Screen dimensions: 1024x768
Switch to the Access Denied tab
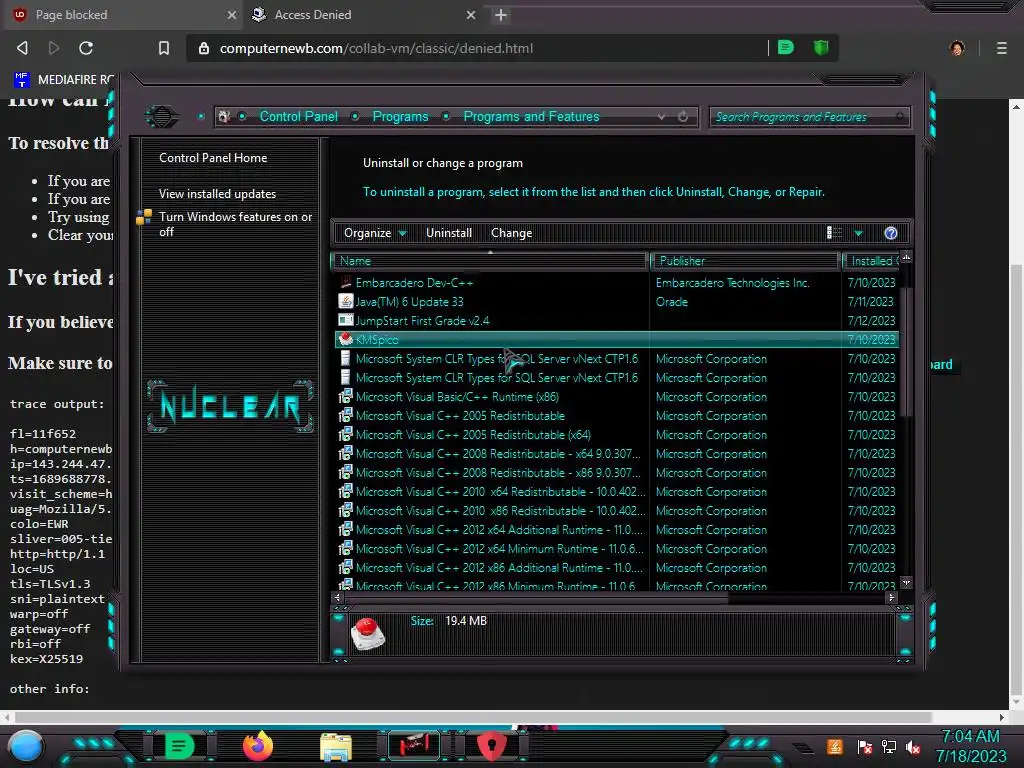coord(364,15)
